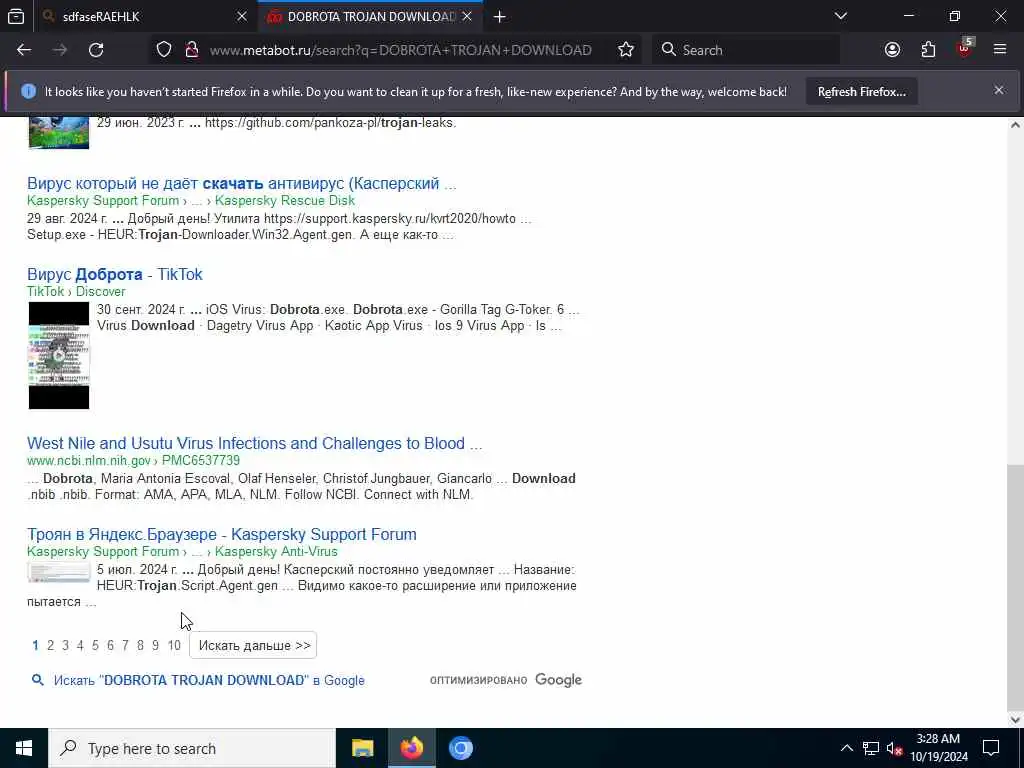Screen dimensions: 1024x768
Task: Open the 'Вирус Доброта - TikTok' result
Action: [x=115, y=274]
